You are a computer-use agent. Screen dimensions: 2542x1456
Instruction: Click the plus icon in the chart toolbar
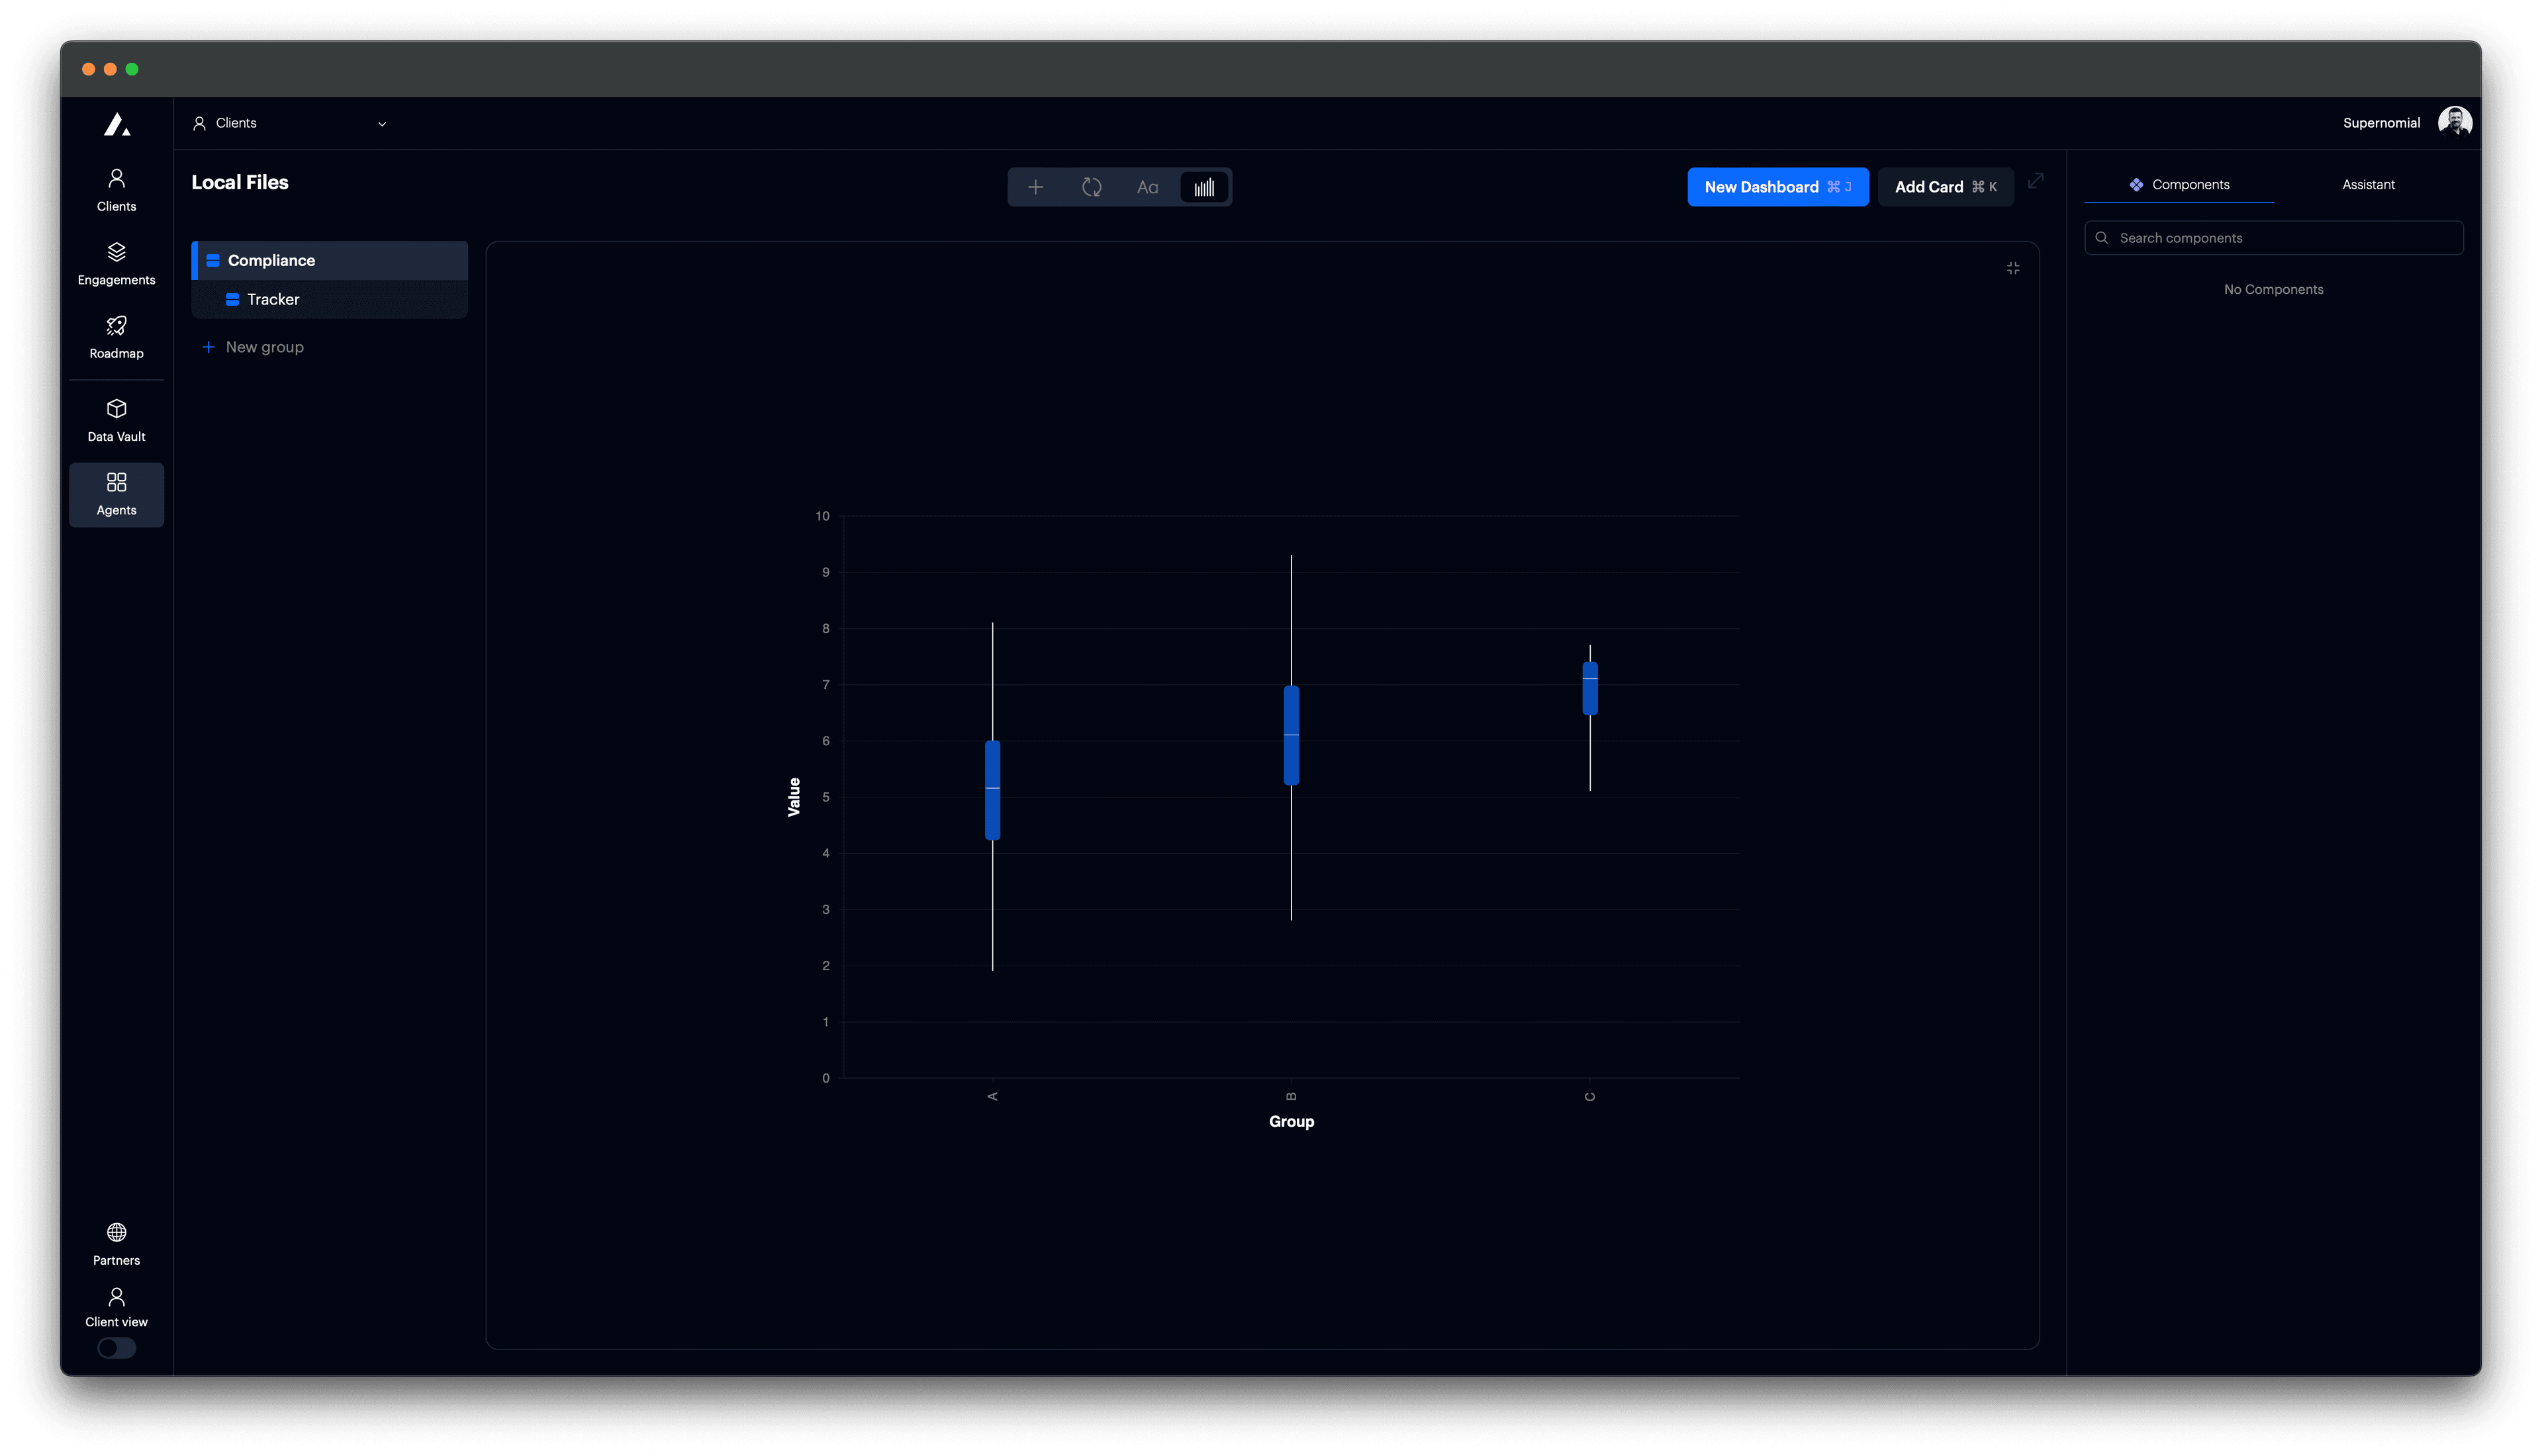(1036, 187)
